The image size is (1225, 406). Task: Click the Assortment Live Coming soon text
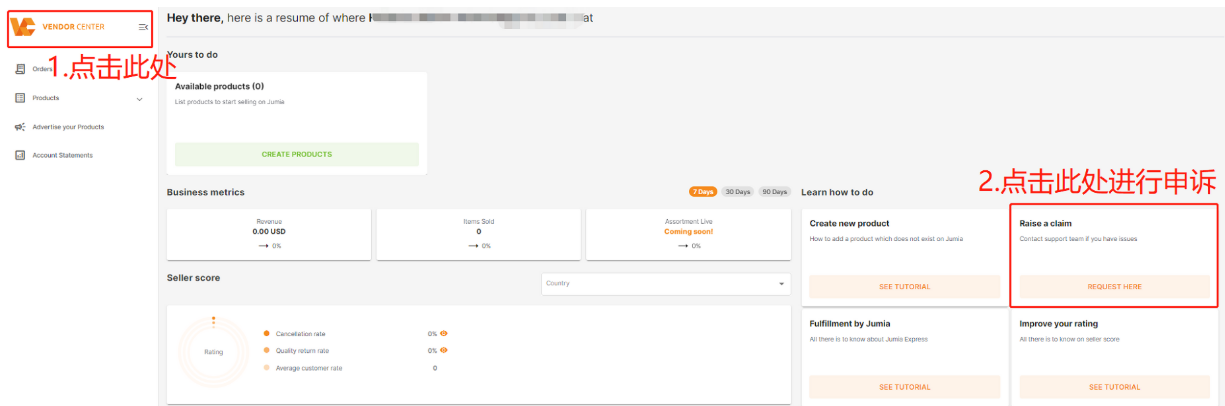[689, 231]
